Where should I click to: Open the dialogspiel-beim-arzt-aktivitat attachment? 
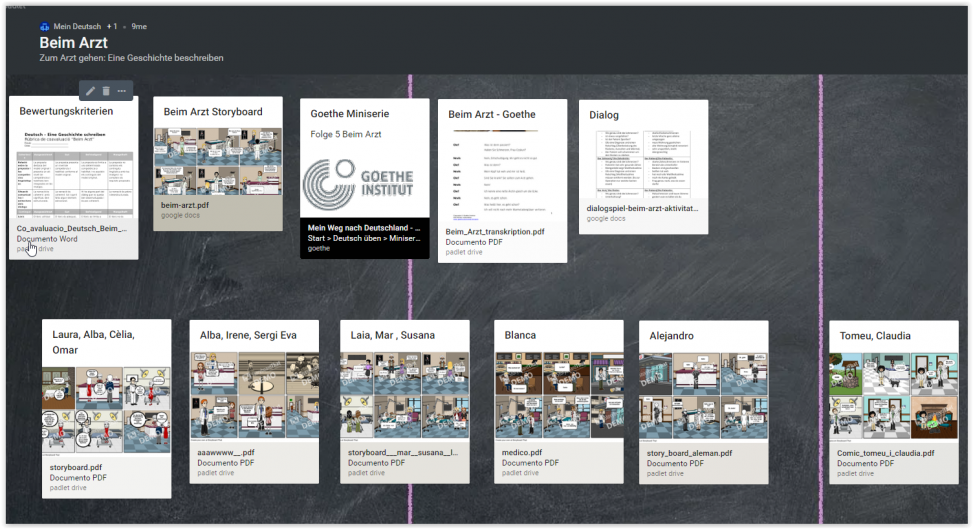click(x=642, y=208)
